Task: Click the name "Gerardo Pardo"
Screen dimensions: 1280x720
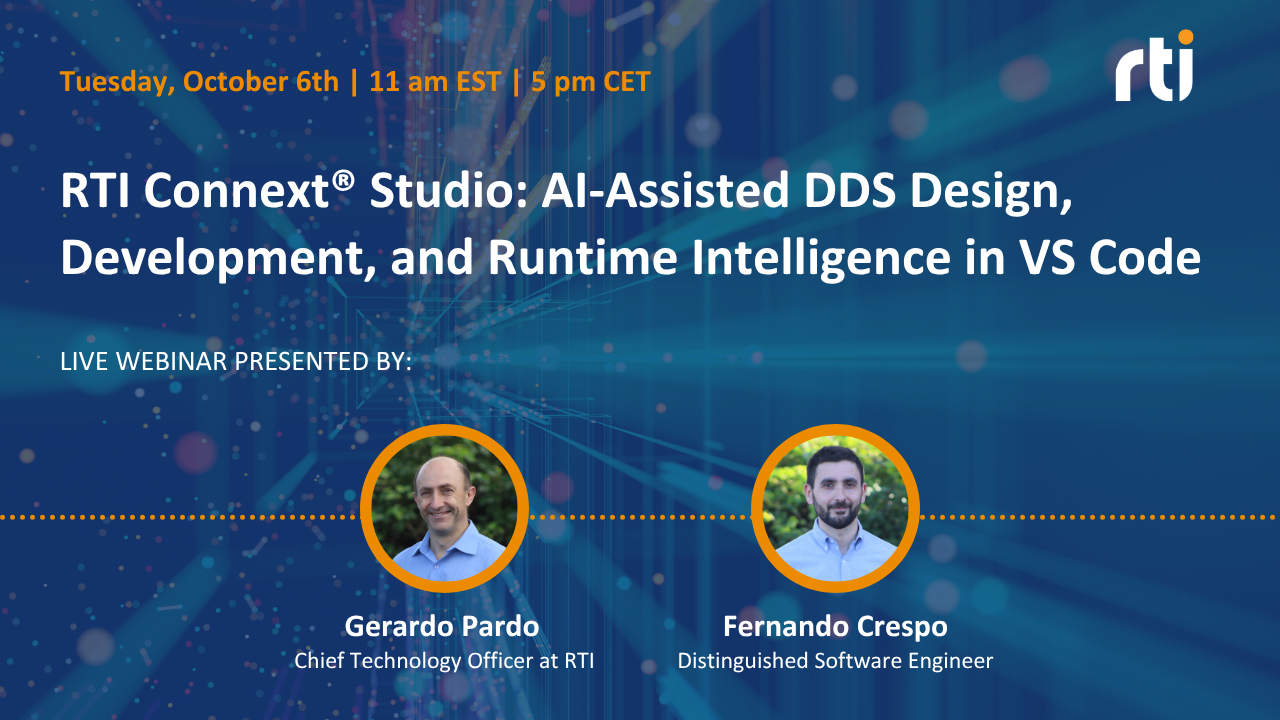Action: [x=442, y=627]
